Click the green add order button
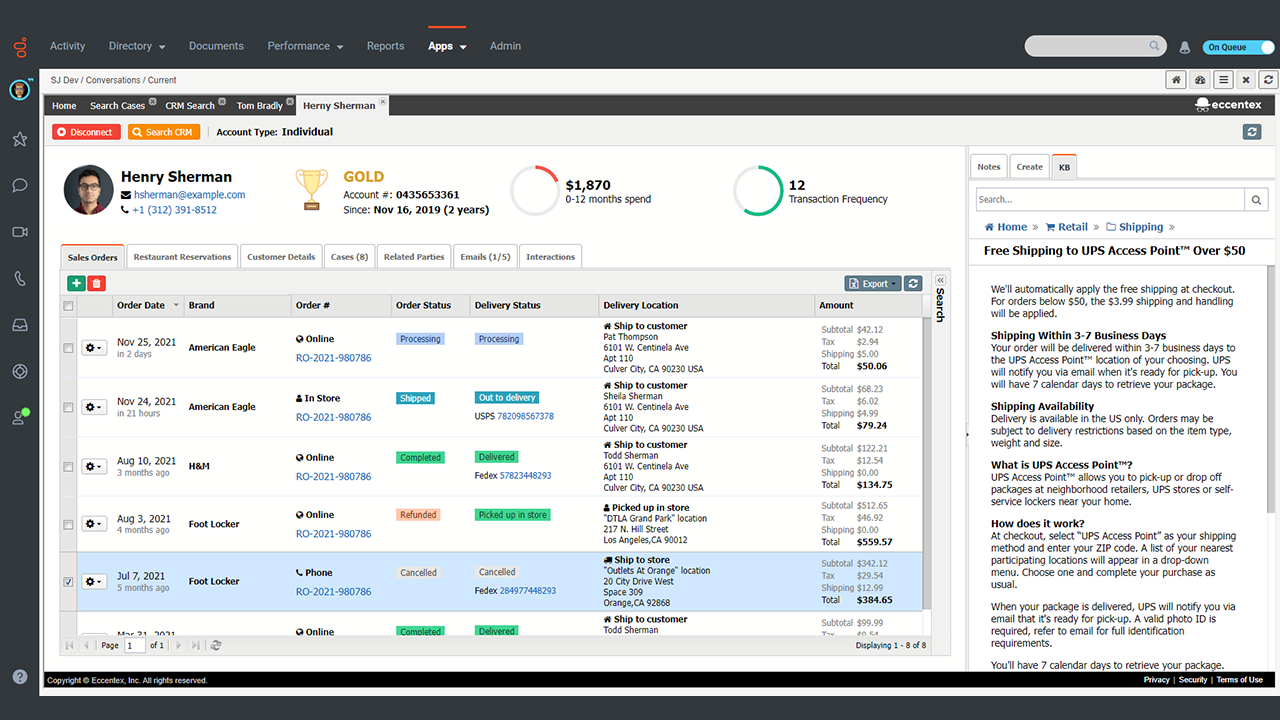This screenshot has width=1280, height=720. tap(76, 284)
